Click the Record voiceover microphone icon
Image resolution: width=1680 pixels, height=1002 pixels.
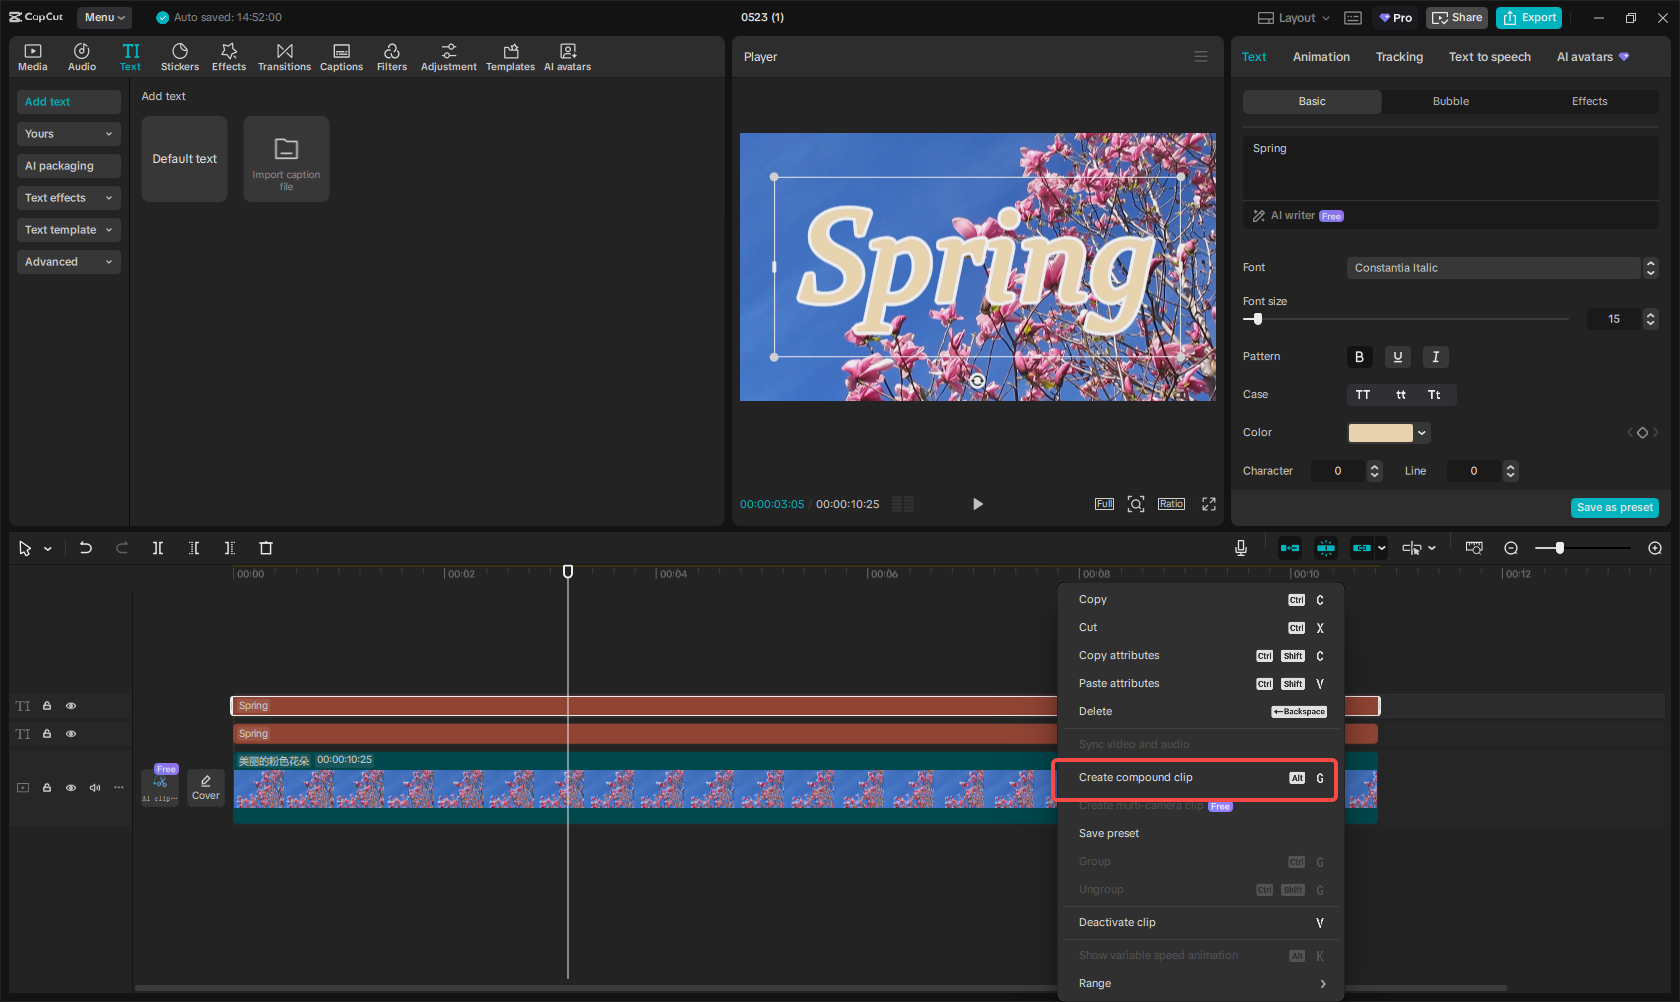(x=1241, y=548)
